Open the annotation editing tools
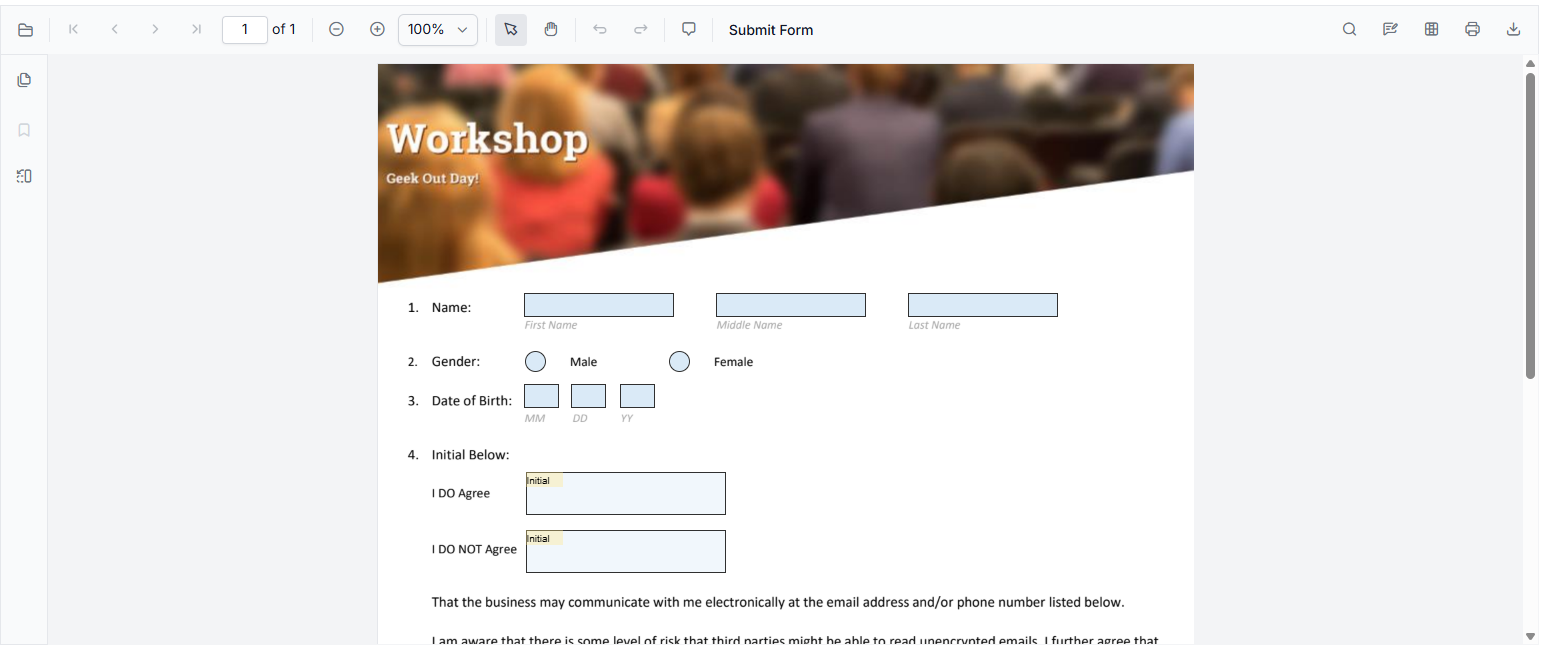Image resolution: width=1543 pixels, height=653 pixels. tap(1390, 29)
